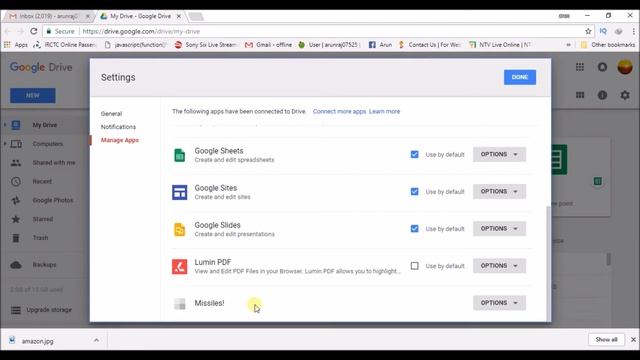640x360 pixels.
Task: Click the Starred star icon in sidebar
Action: [x=16, y=219]
